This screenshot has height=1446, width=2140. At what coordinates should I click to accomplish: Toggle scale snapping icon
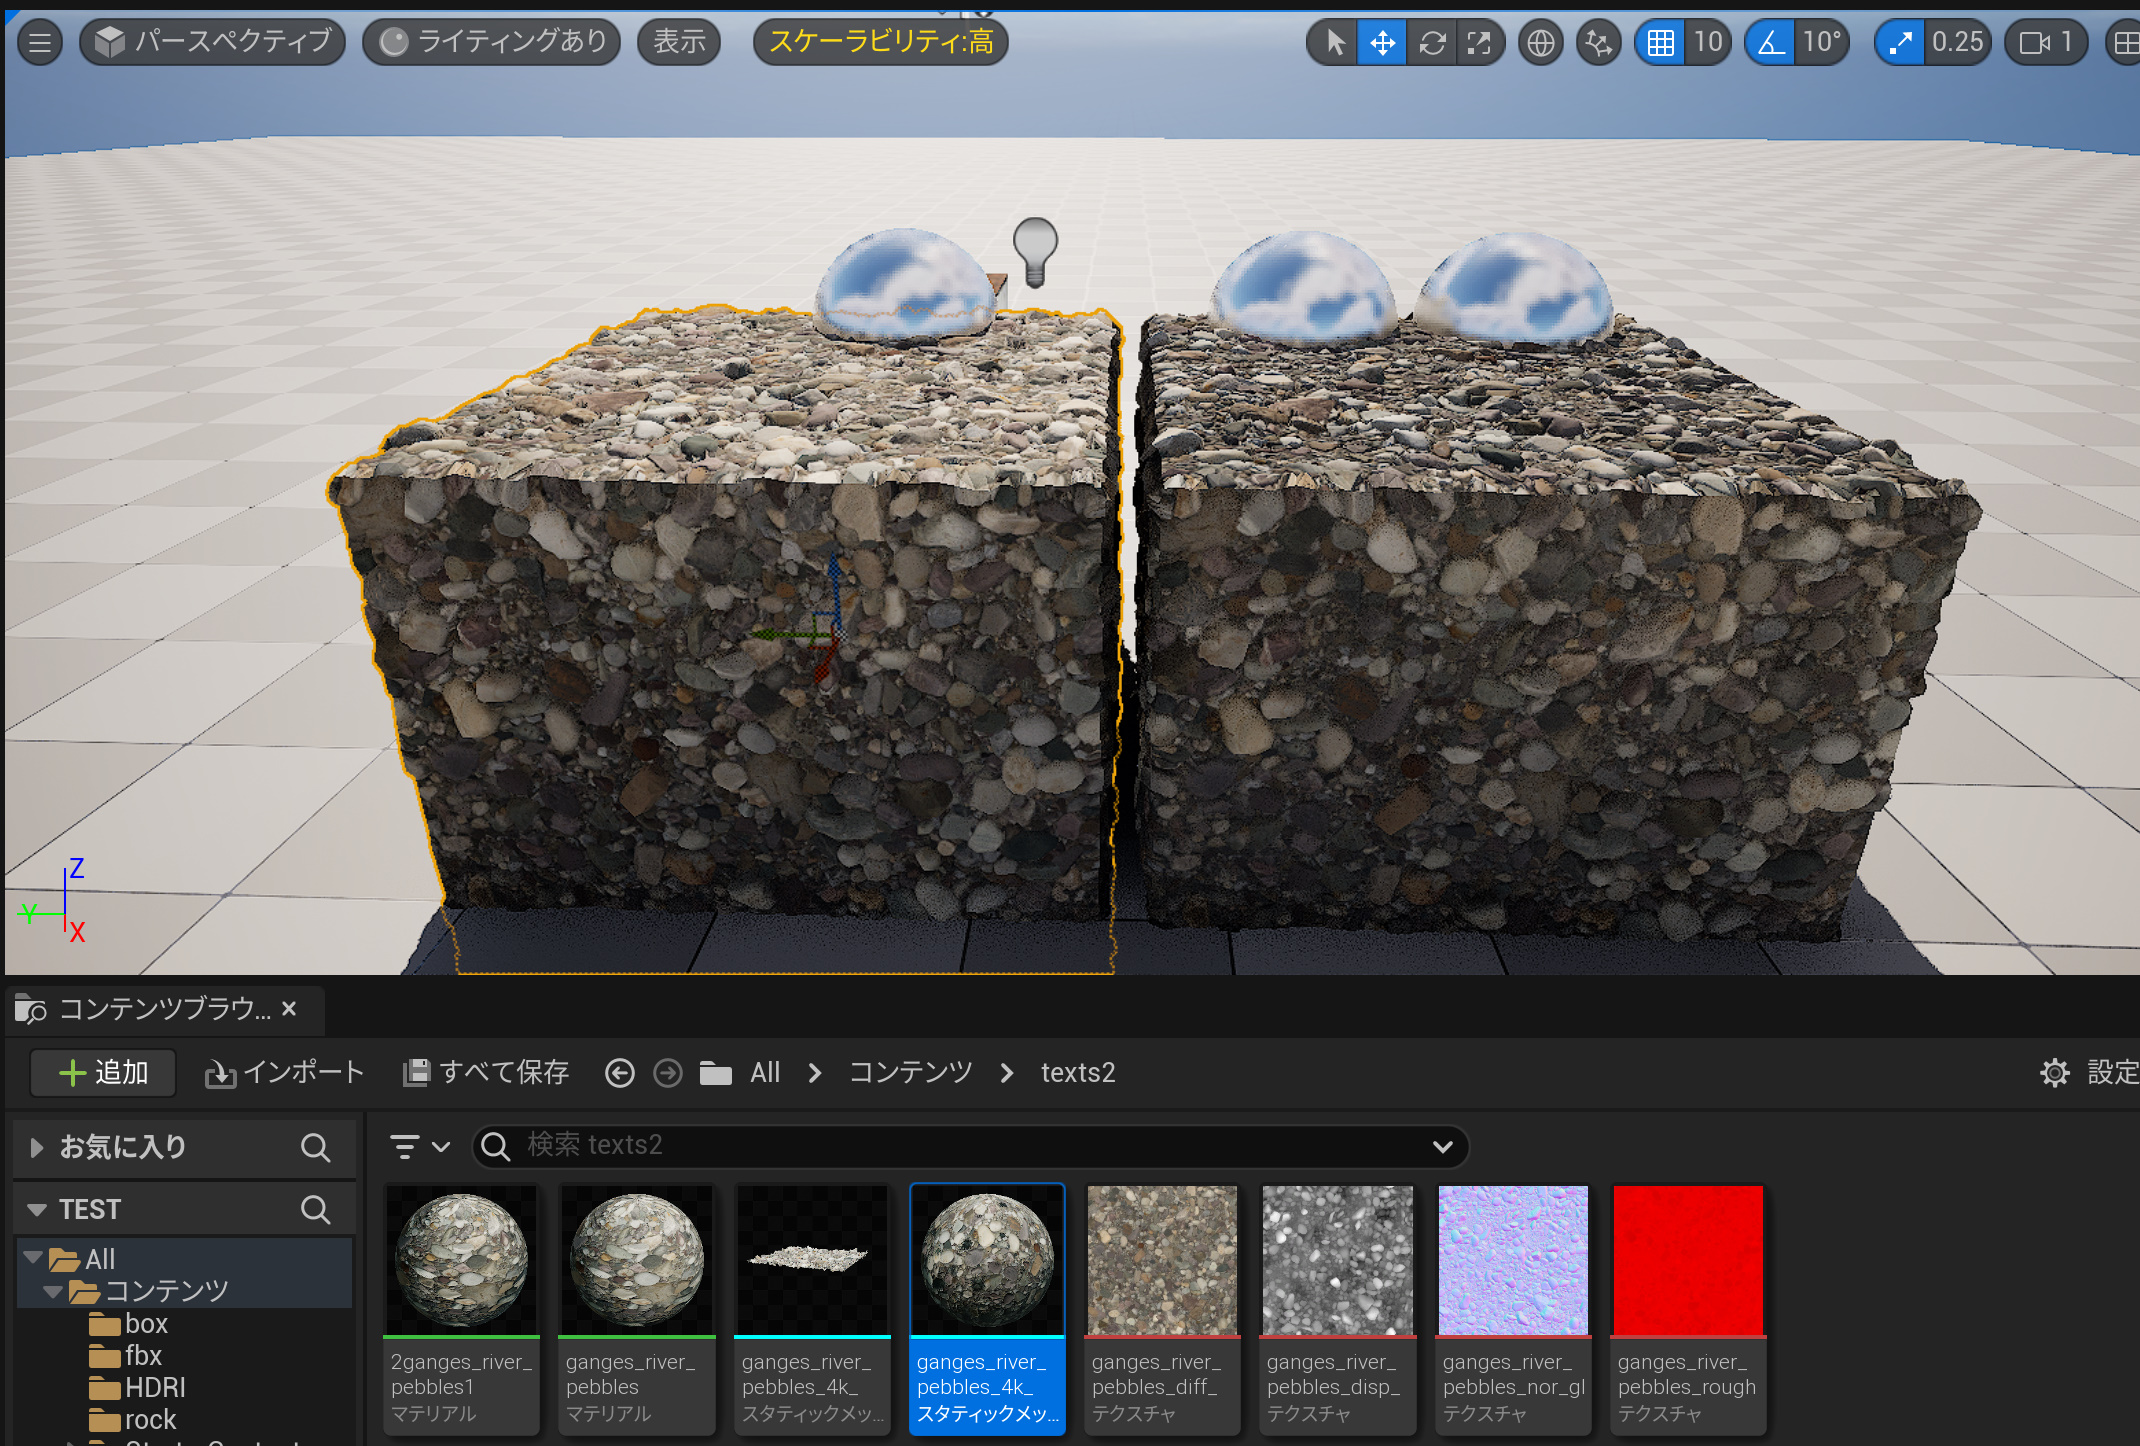click(x=1900, y=43)
